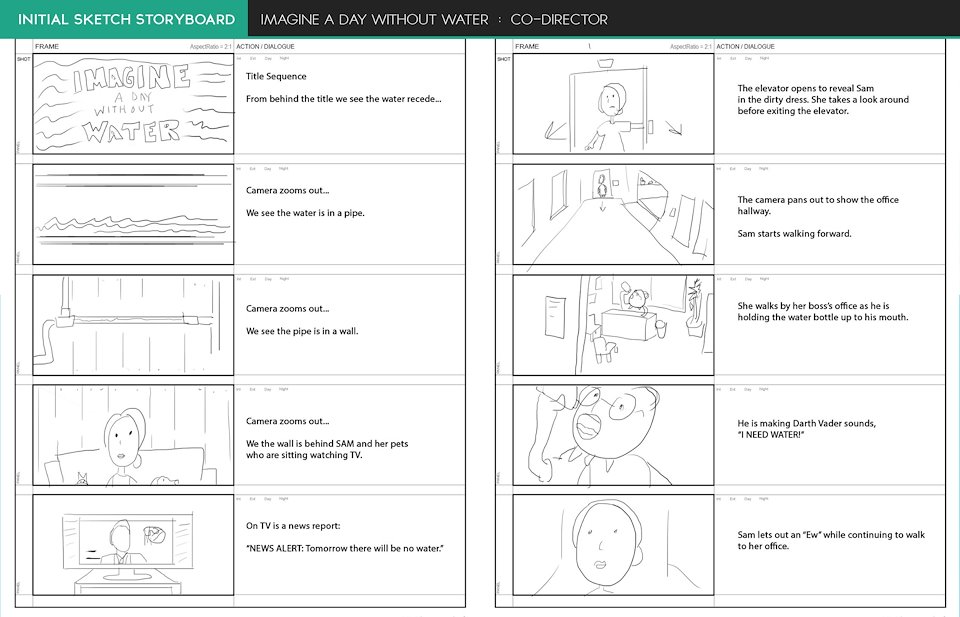Select the water-in-a-pipe frame sketch
The image size is (960, 617).
(x=133, y=214)
